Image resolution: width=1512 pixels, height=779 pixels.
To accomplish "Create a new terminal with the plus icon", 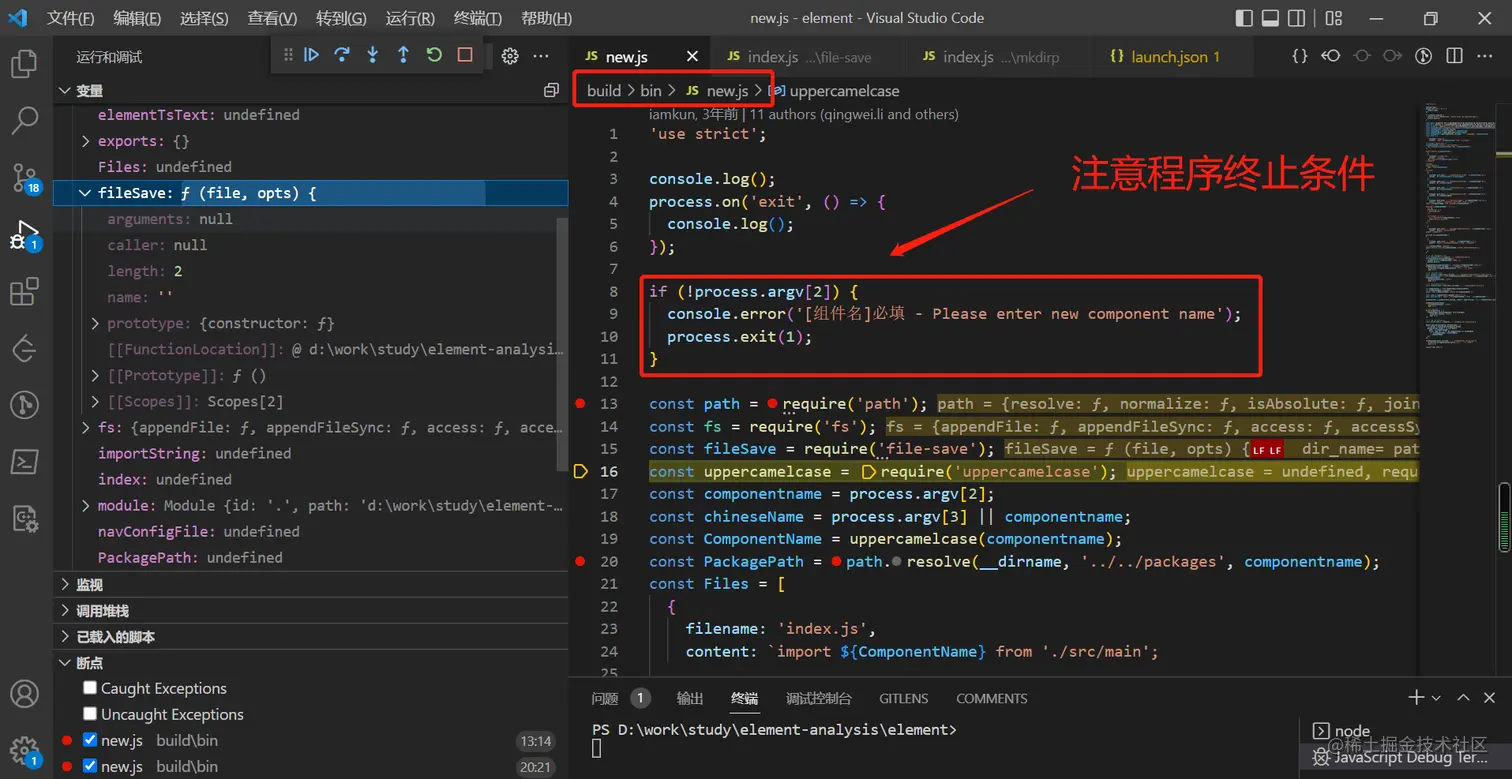I will pos(1416,698).
